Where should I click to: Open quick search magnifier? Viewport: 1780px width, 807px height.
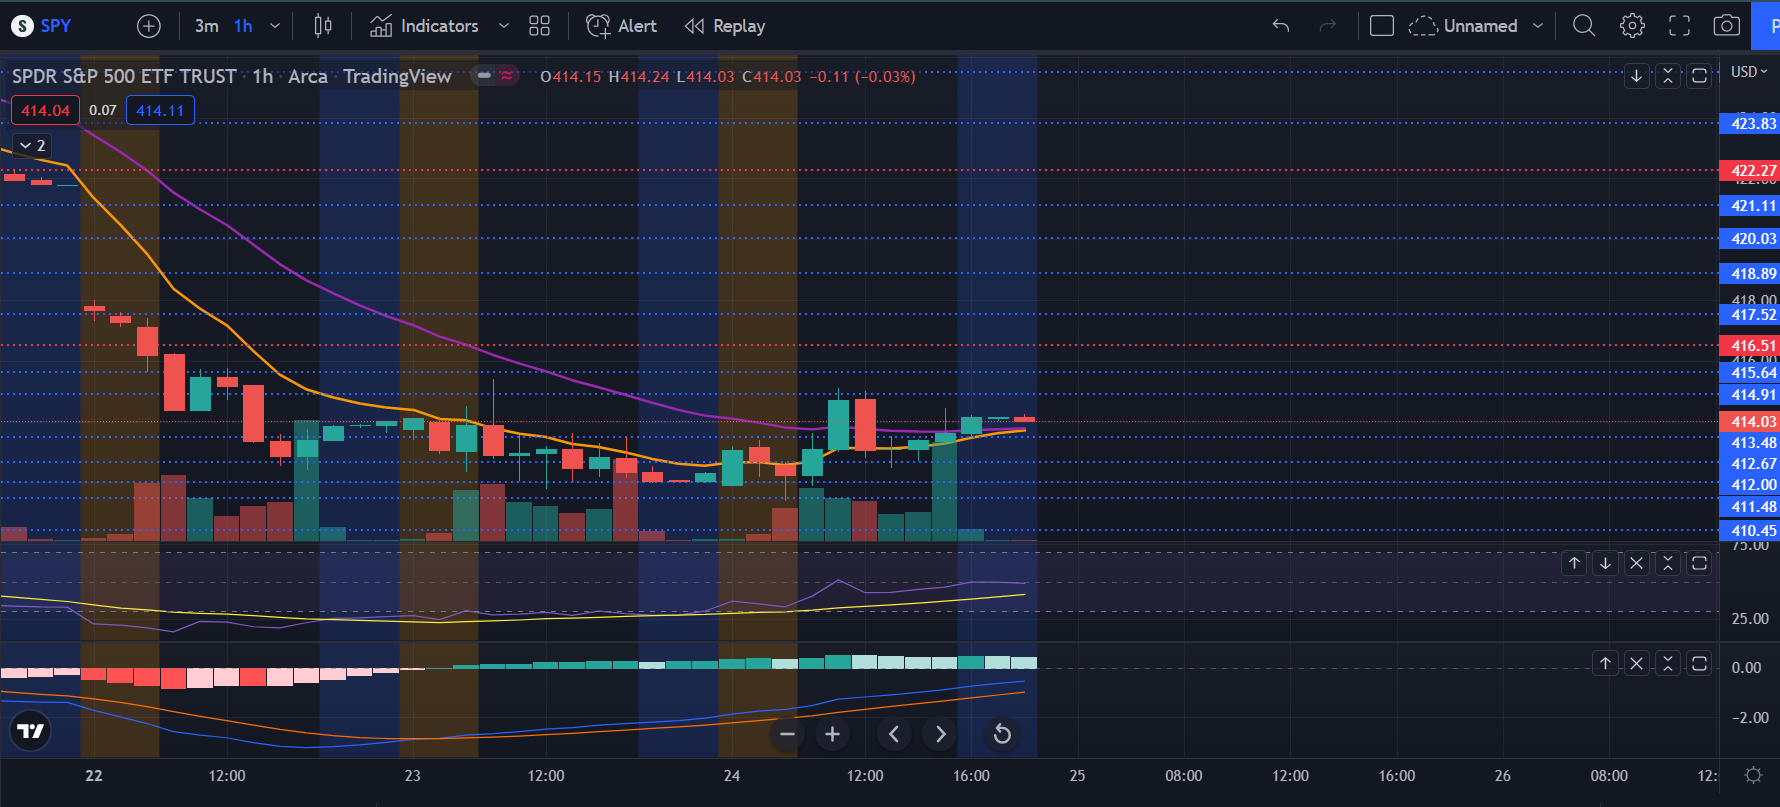pyautogui.click(x=1584, y=26)
